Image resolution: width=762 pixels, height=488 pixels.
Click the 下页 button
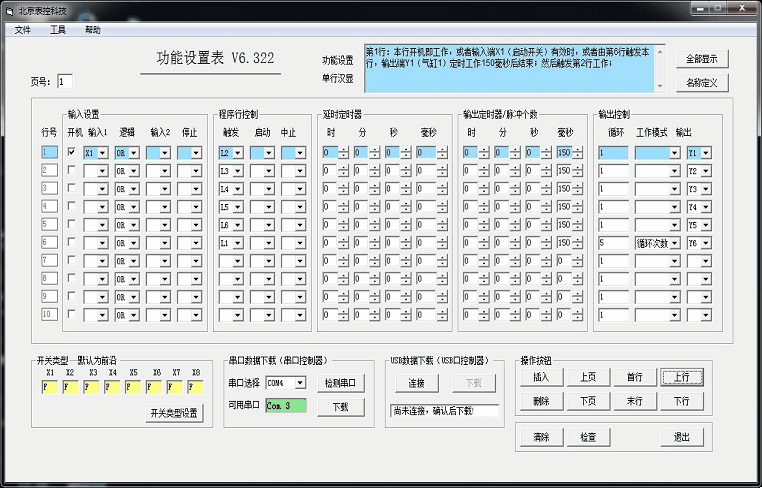(x=588, y=401)
